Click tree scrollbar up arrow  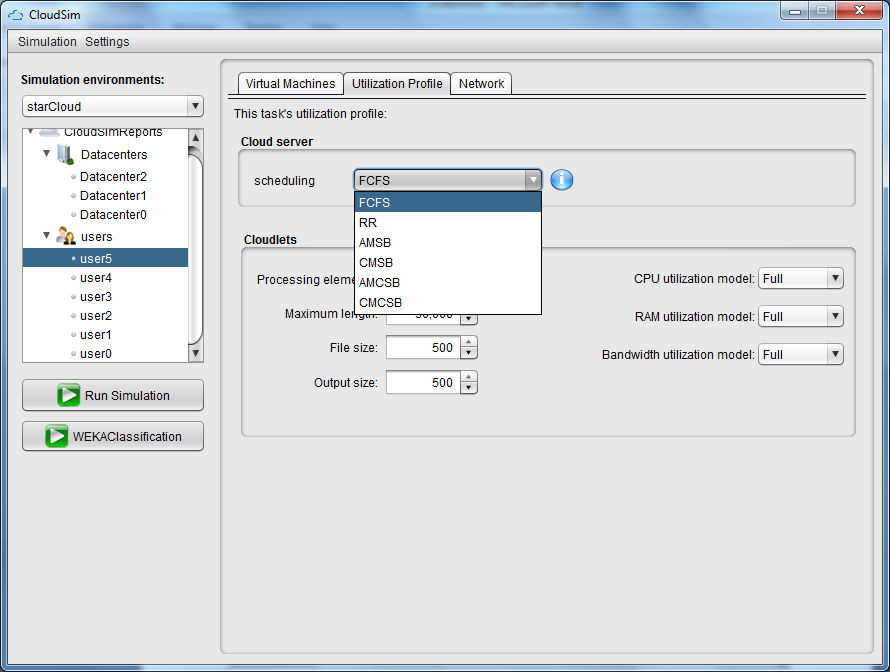[195, 137]
